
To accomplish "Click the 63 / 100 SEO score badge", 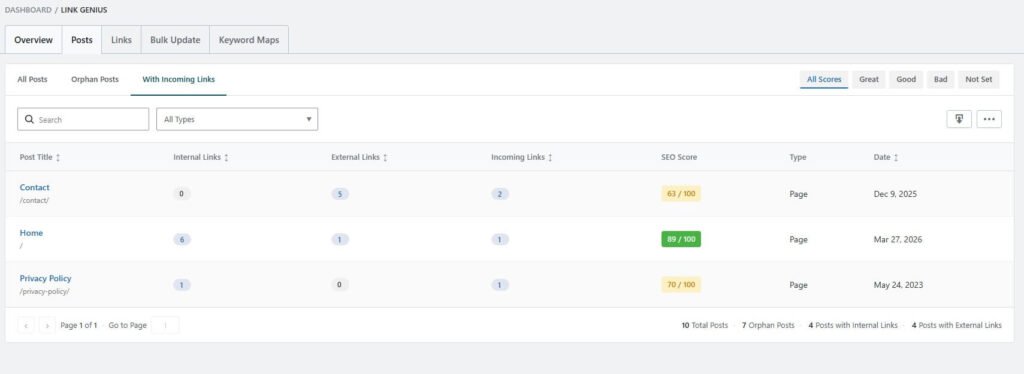I will [x=681, y=194].
